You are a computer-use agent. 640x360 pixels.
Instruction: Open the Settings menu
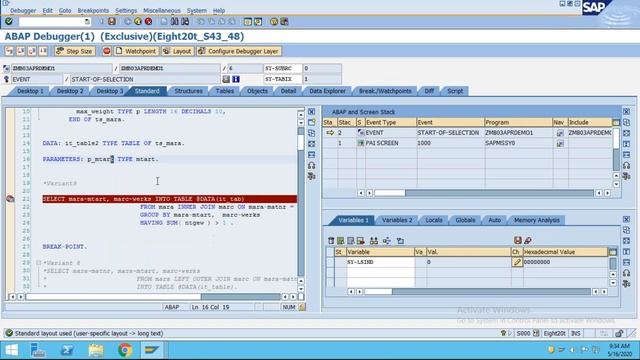[126, 11]
